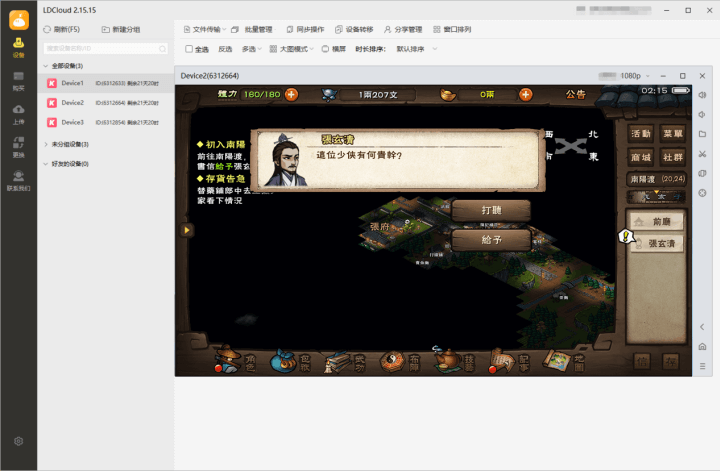Viewport: 720px width, 471px height.
Task: Select 張玄清 NPC in location list
Action: point(657,244)
